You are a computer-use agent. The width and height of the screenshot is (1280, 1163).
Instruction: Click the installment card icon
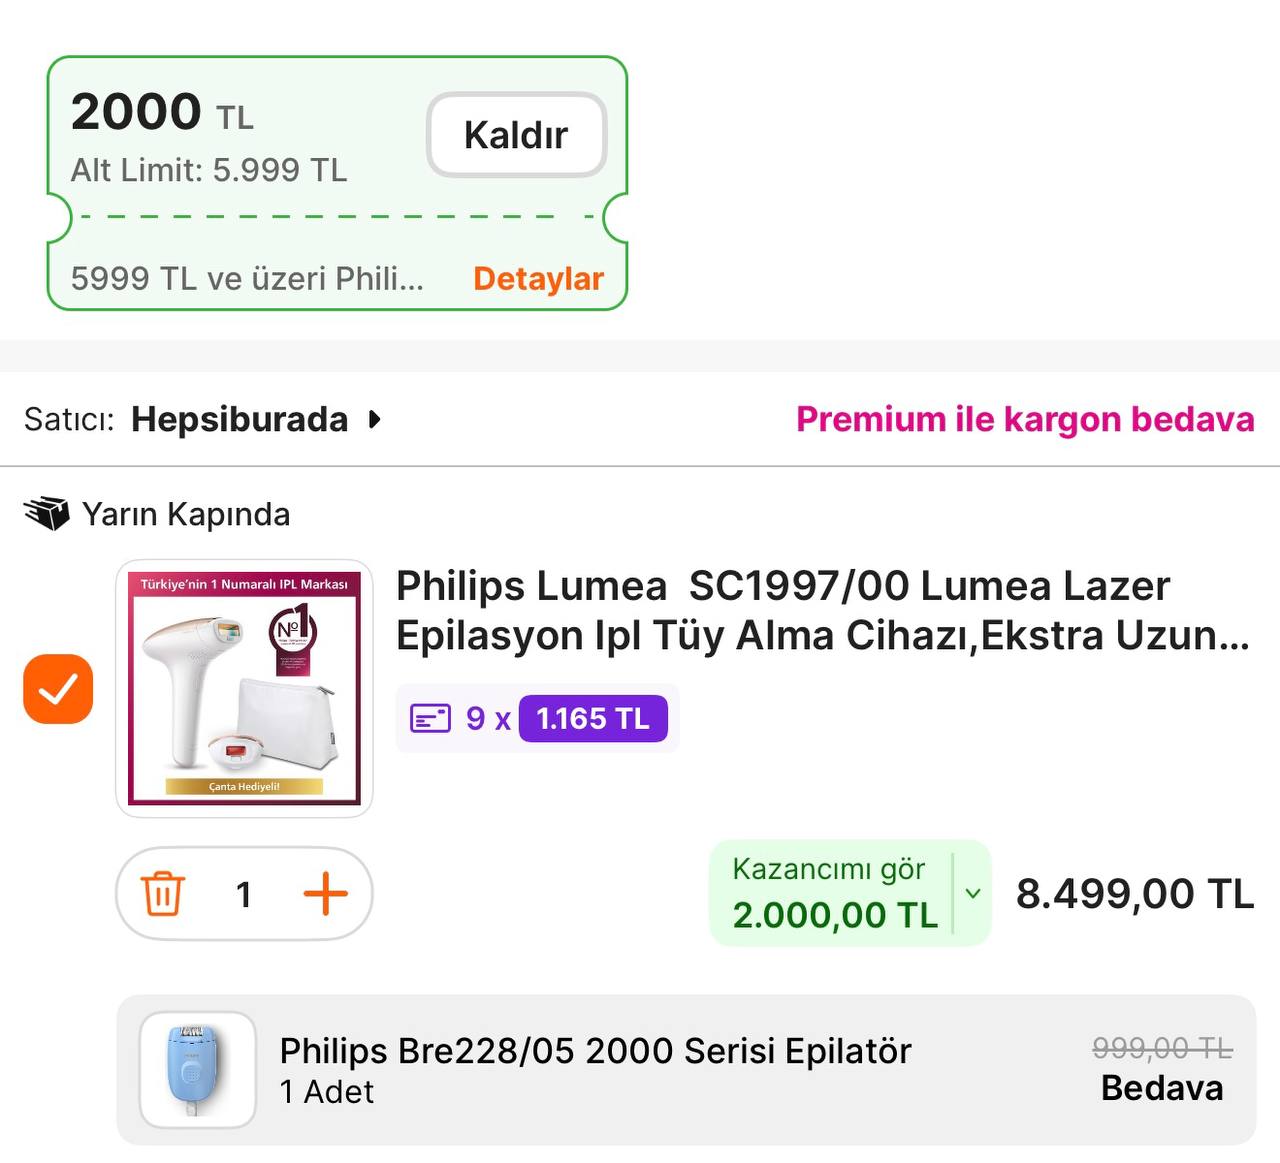[x=431, y=718]
